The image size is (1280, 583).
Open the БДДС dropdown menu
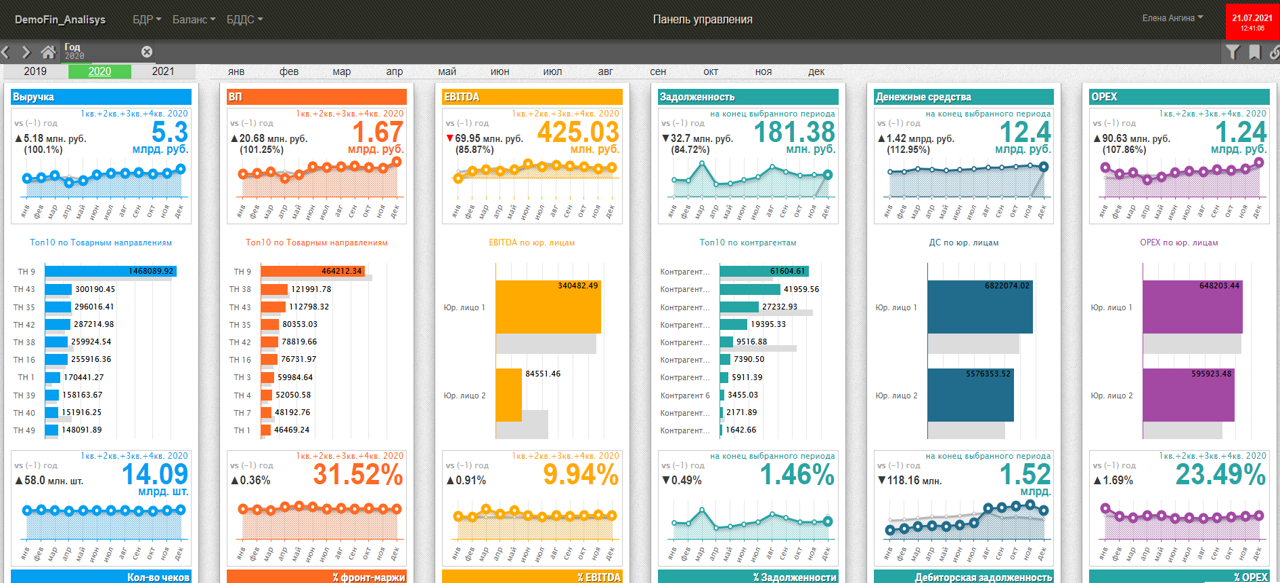[x=244, y=20]
